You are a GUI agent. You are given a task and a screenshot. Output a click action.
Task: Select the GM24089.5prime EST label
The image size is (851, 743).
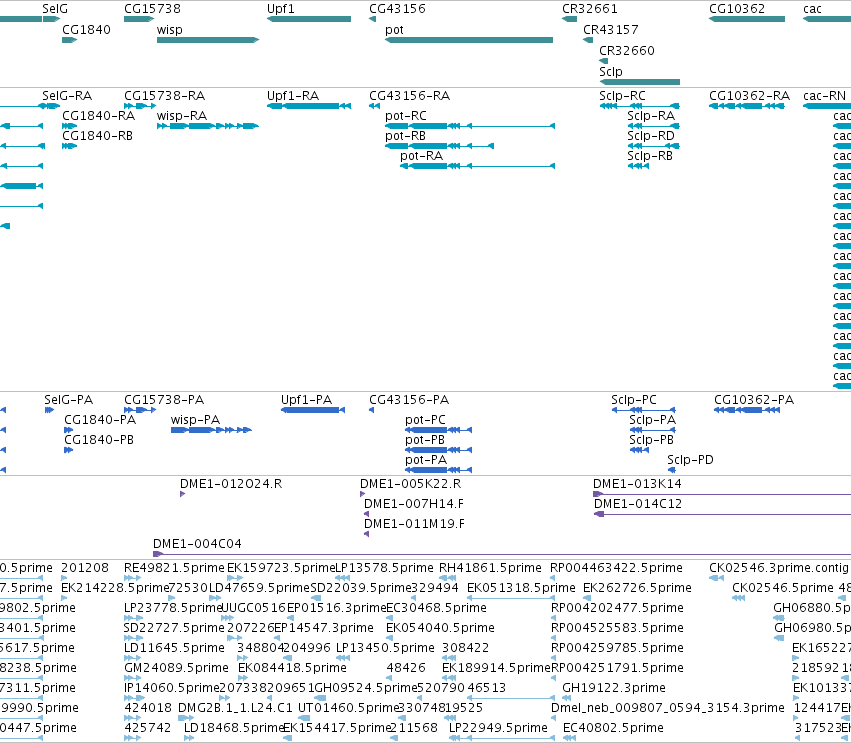coord(176,668)
